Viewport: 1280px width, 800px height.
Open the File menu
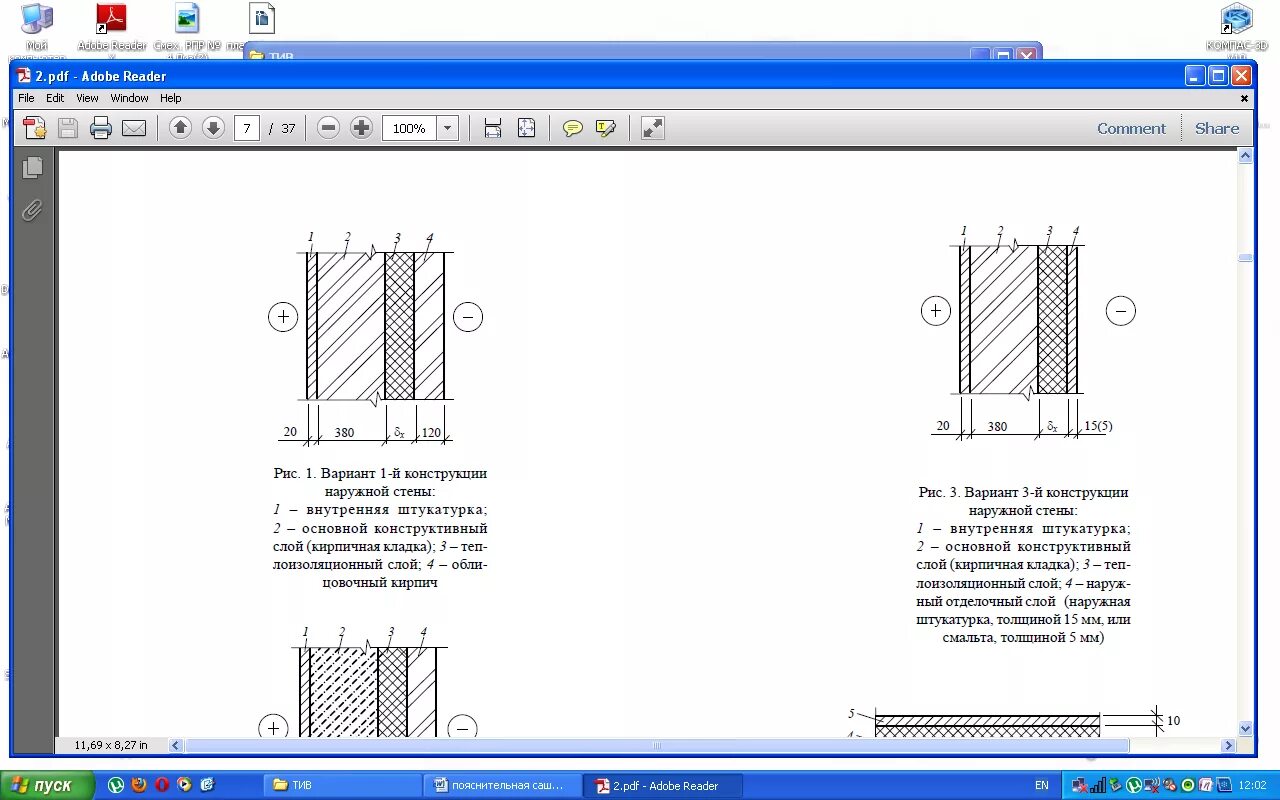click(26, 98)
